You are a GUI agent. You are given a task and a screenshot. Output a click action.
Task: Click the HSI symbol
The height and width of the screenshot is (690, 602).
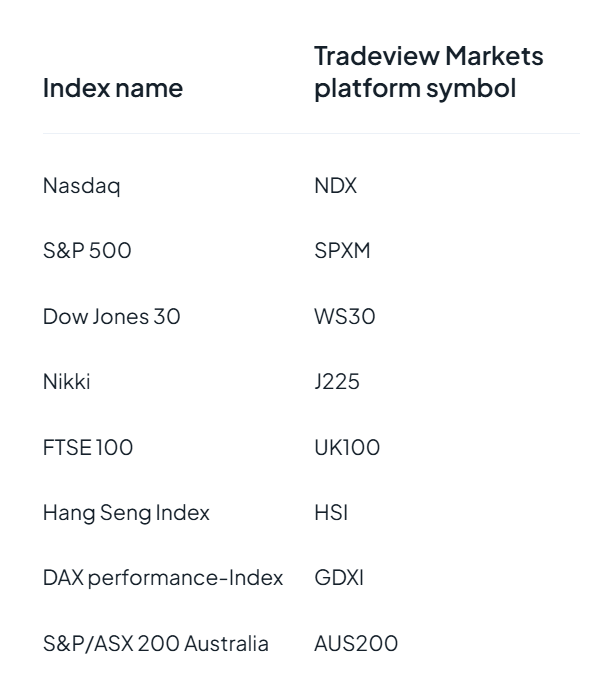click(331, 512)
